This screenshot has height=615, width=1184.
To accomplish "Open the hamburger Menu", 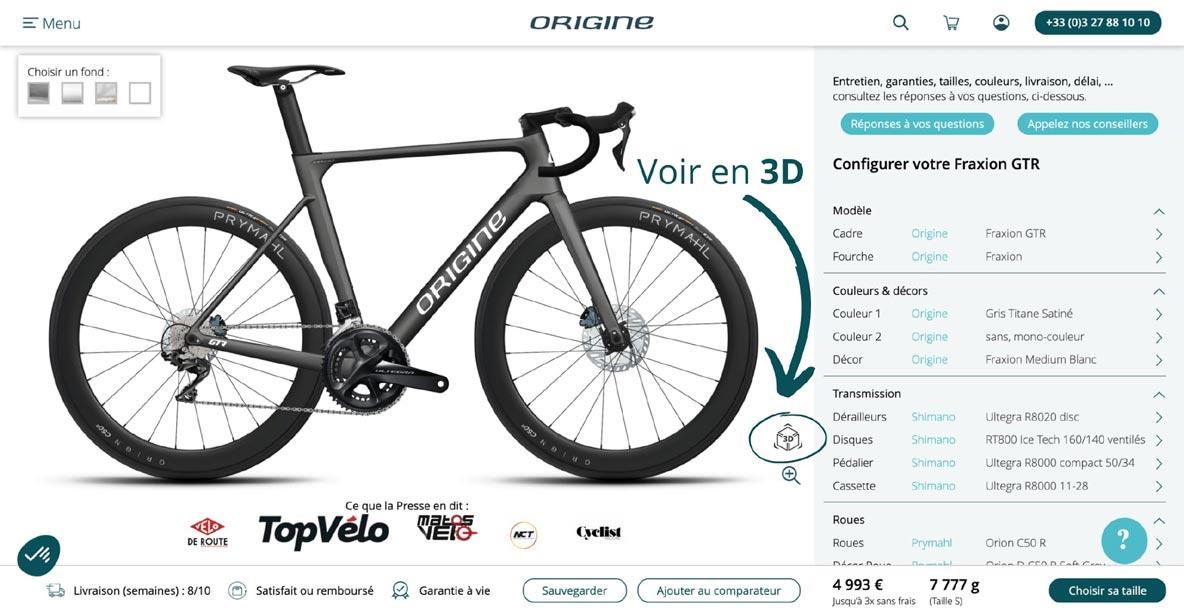I will pyautogui.click(x=51, y=23).
